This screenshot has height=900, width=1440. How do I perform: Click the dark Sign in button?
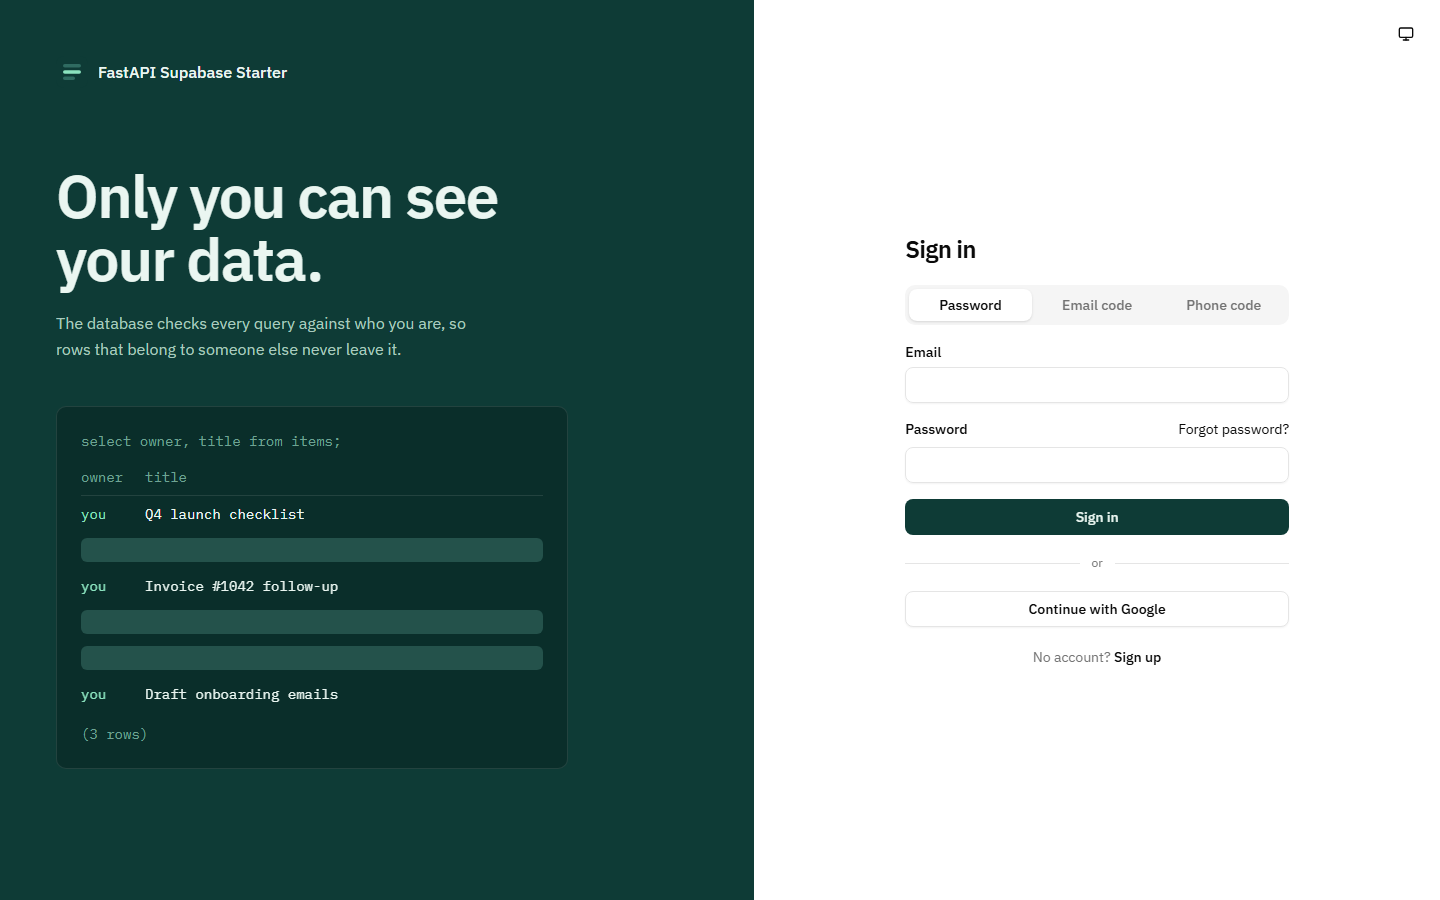click(x=1097, y=517)
